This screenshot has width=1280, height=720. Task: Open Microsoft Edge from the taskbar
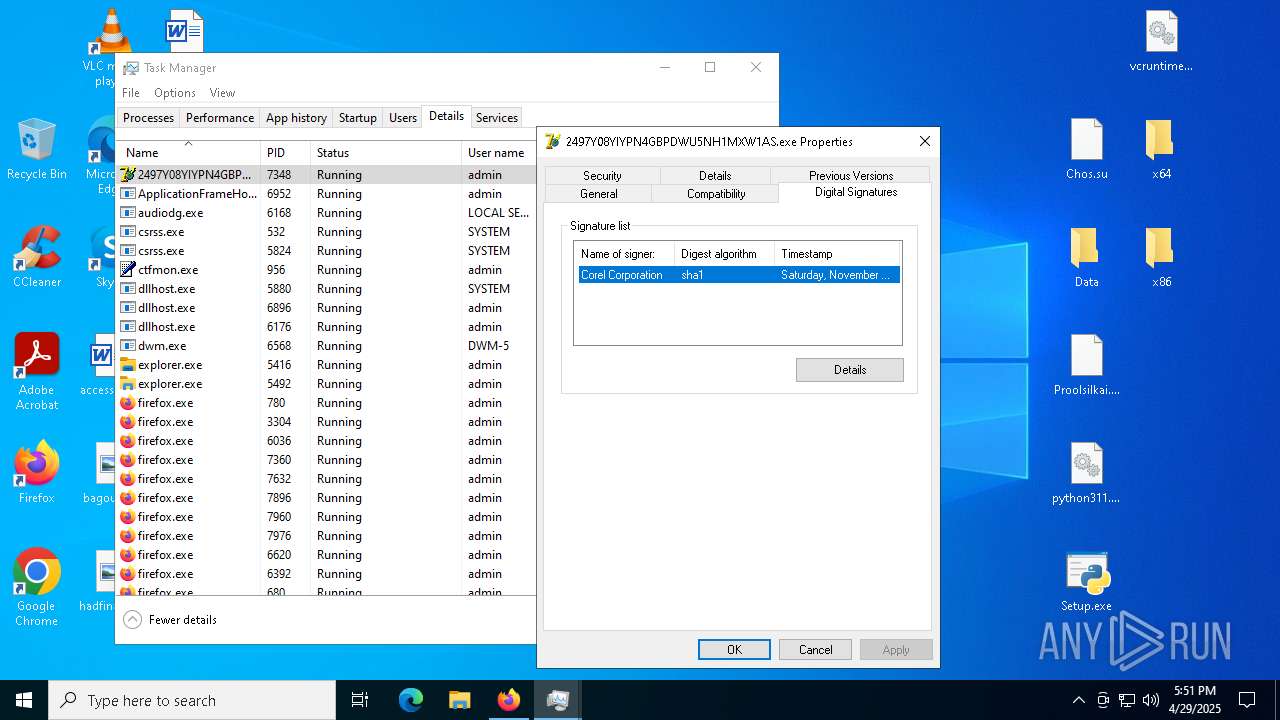[x=411, y=700]
